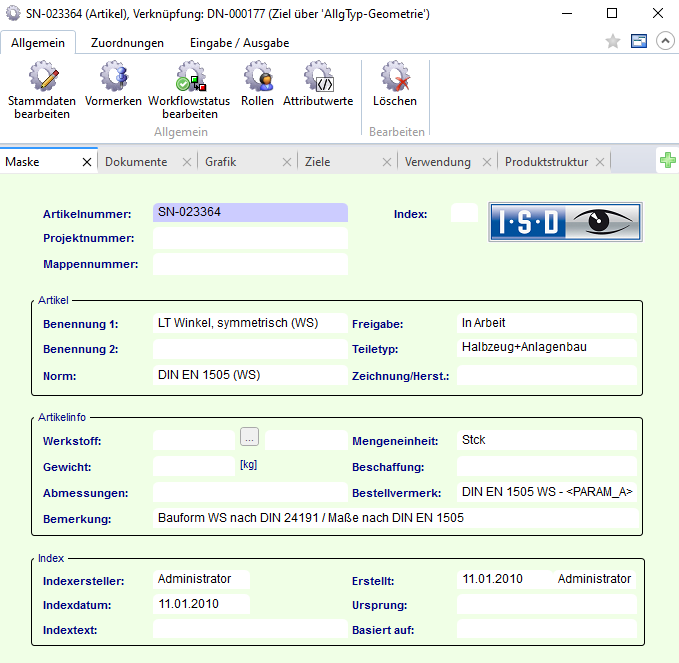Click the window layout icon beside star
The height and width of the screenshot is (663, 679).
point(639,42)
